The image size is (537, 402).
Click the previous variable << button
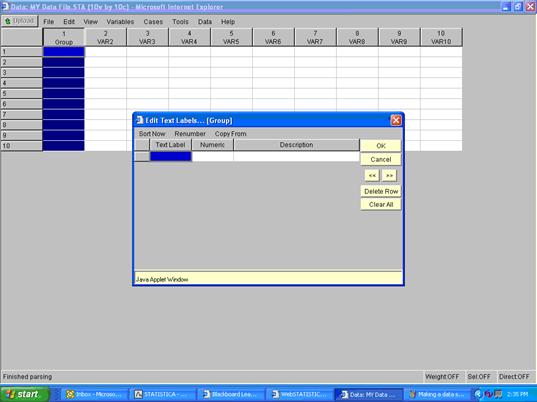[x=372, y=175]
